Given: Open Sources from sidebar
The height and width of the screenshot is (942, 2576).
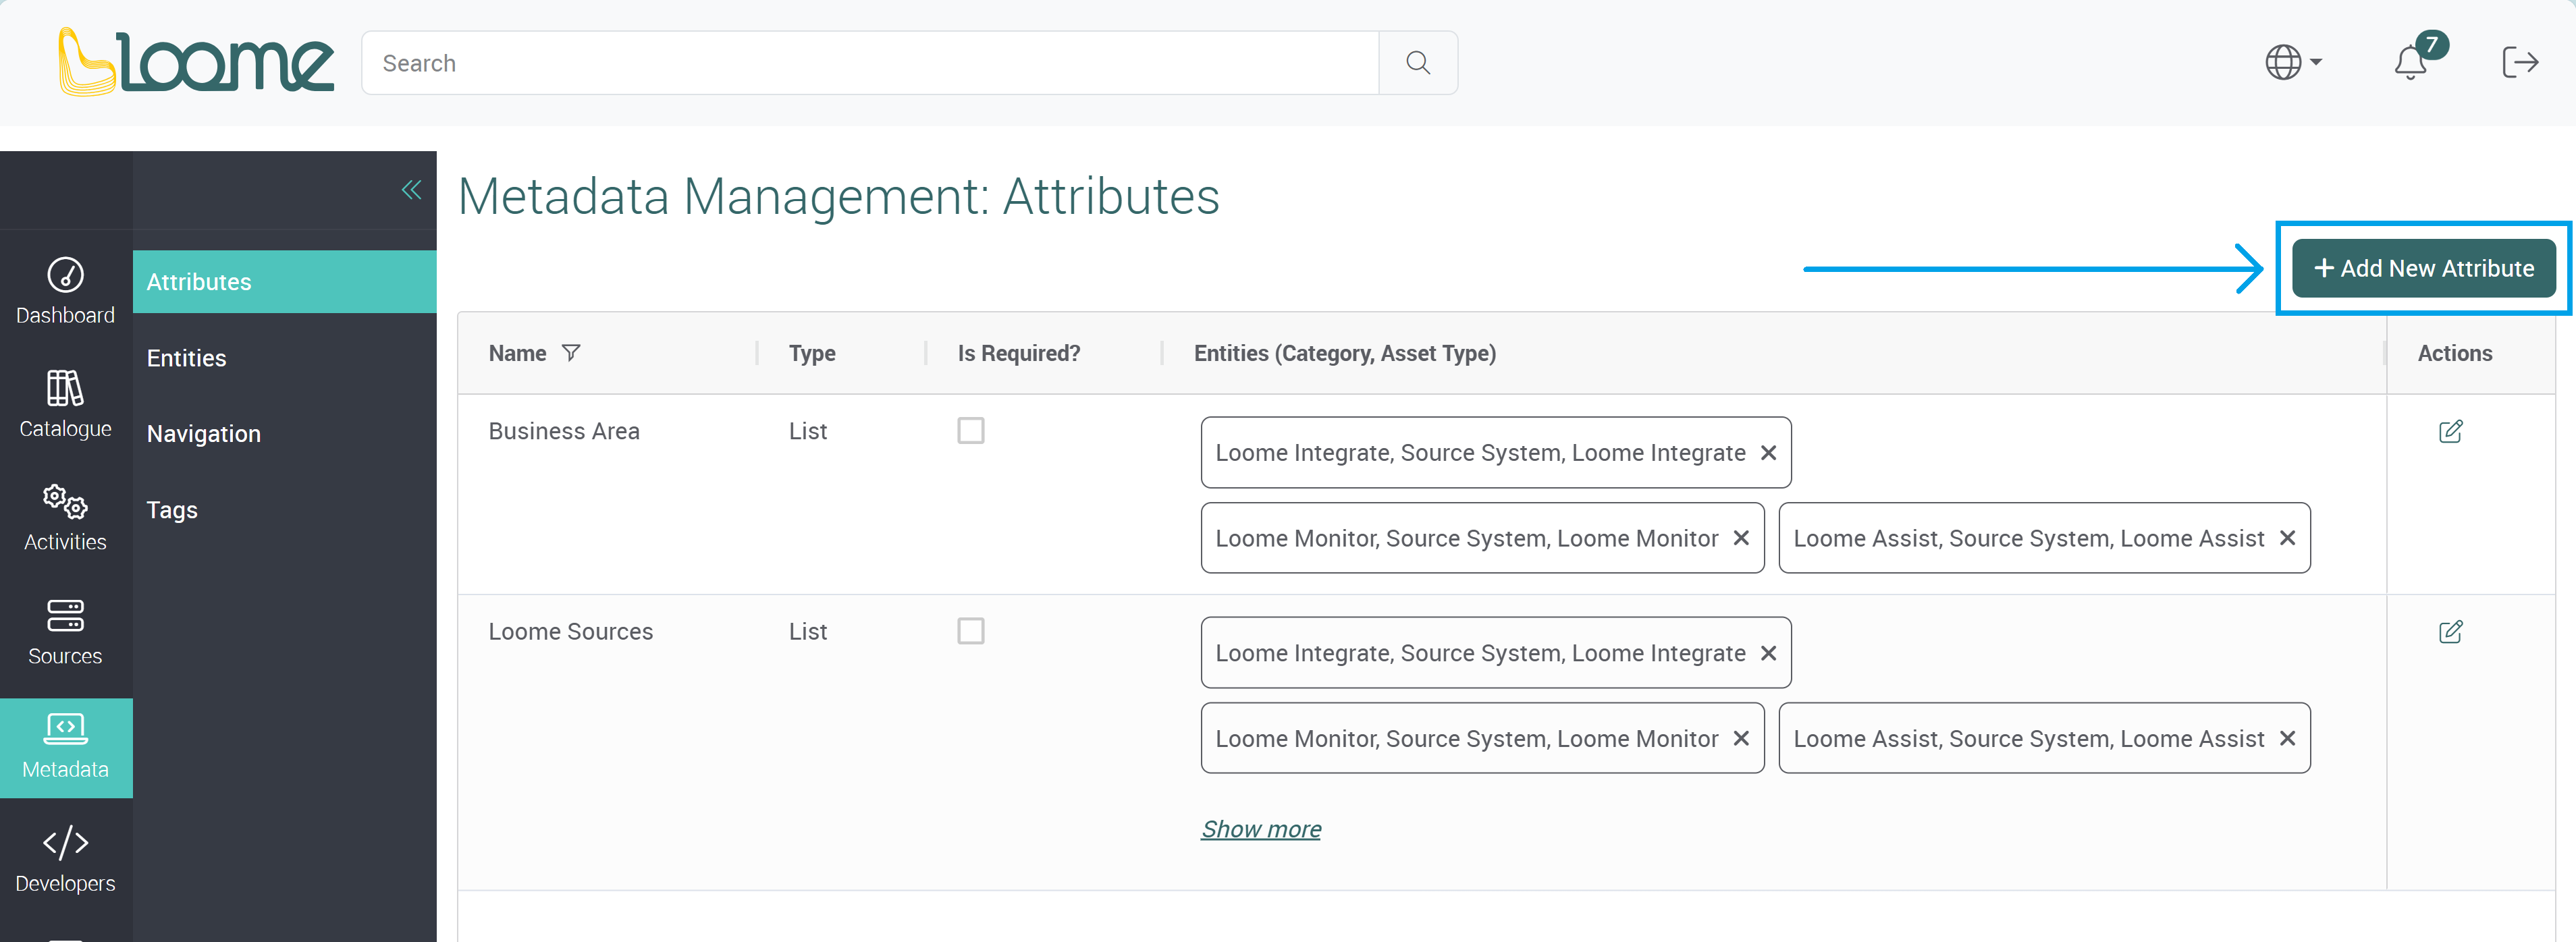Looking at the screenshot, I should tap(66, 632).
